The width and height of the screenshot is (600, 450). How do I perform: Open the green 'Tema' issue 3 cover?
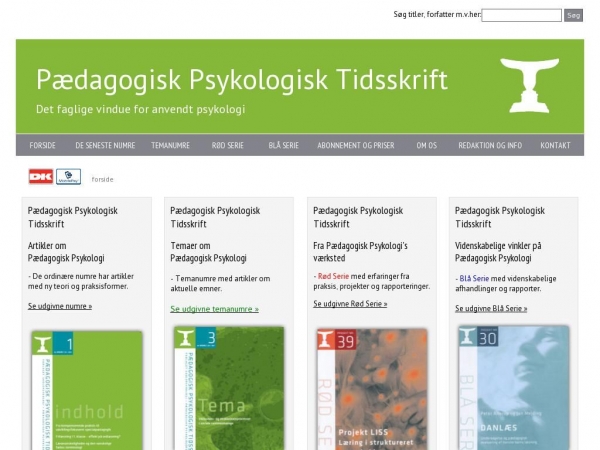[x=229, y=388]
